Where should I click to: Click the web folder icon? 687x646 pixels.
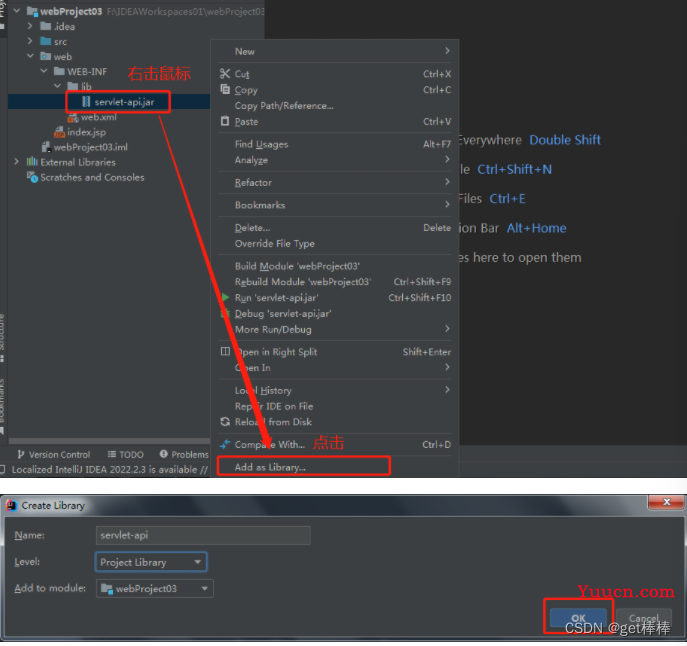point(46,56)
